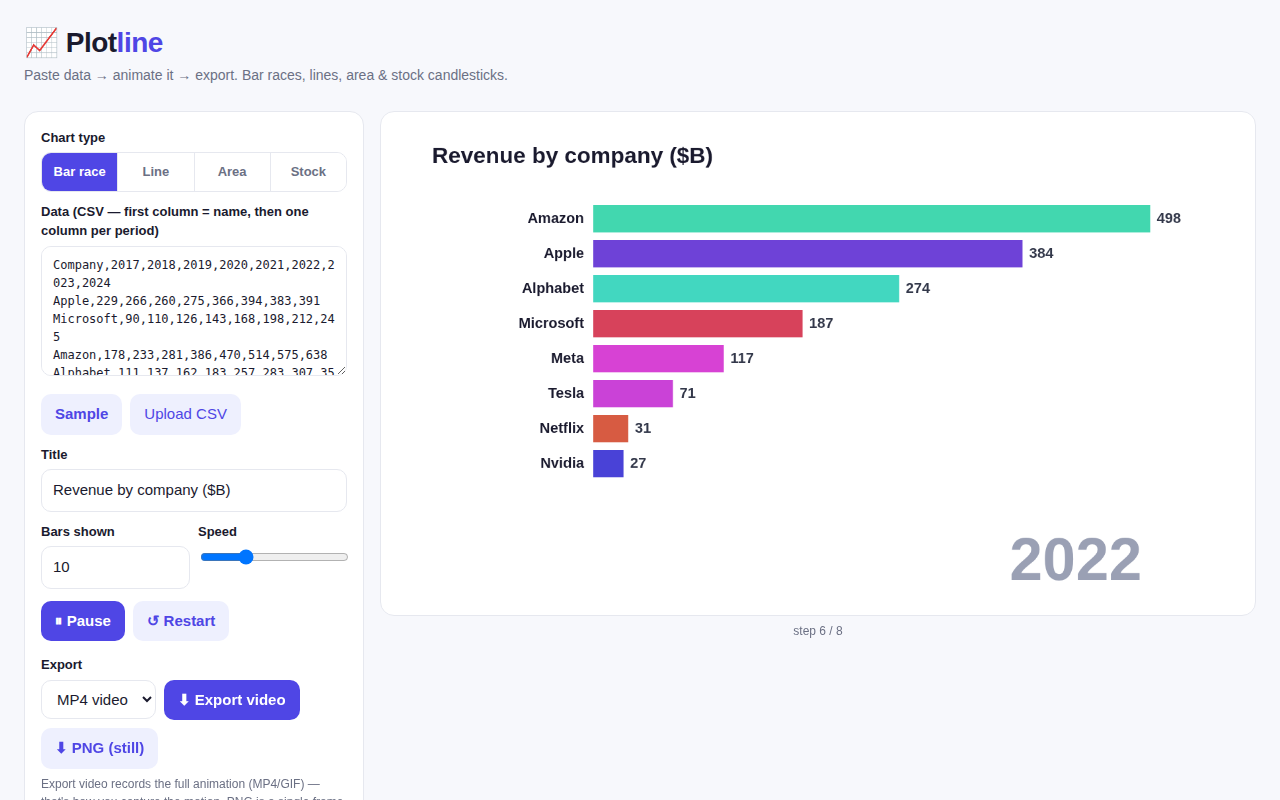
Task: Click the Export video button
Action: point(232,700)
